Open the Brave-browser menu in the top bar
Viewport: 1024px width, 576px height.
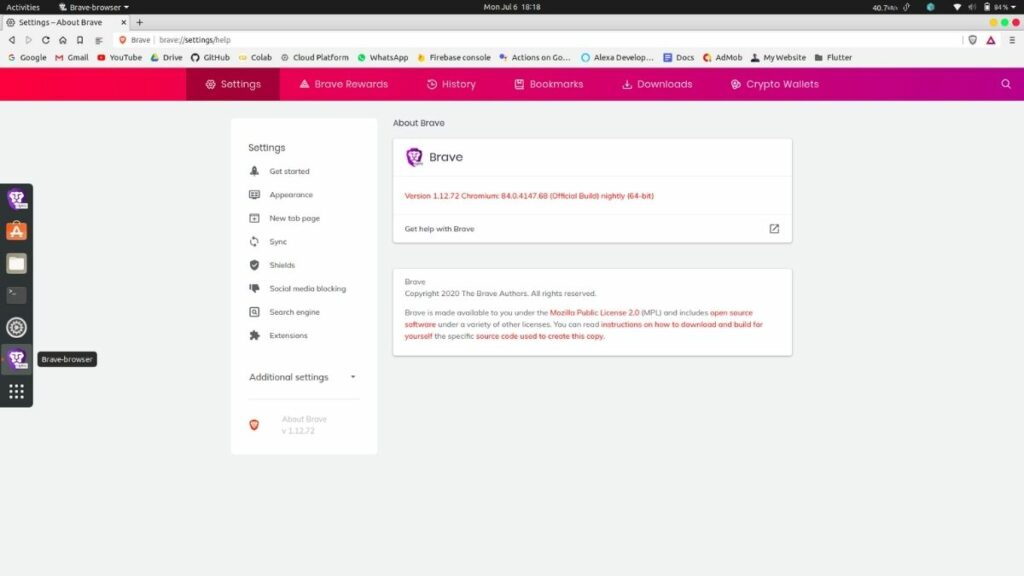coord(92,6)
